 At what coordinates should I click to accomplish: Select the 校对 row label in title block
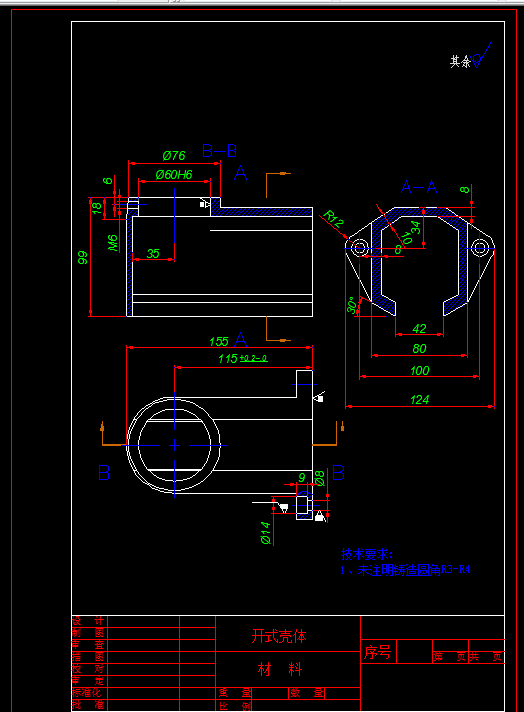pos(88,668)
